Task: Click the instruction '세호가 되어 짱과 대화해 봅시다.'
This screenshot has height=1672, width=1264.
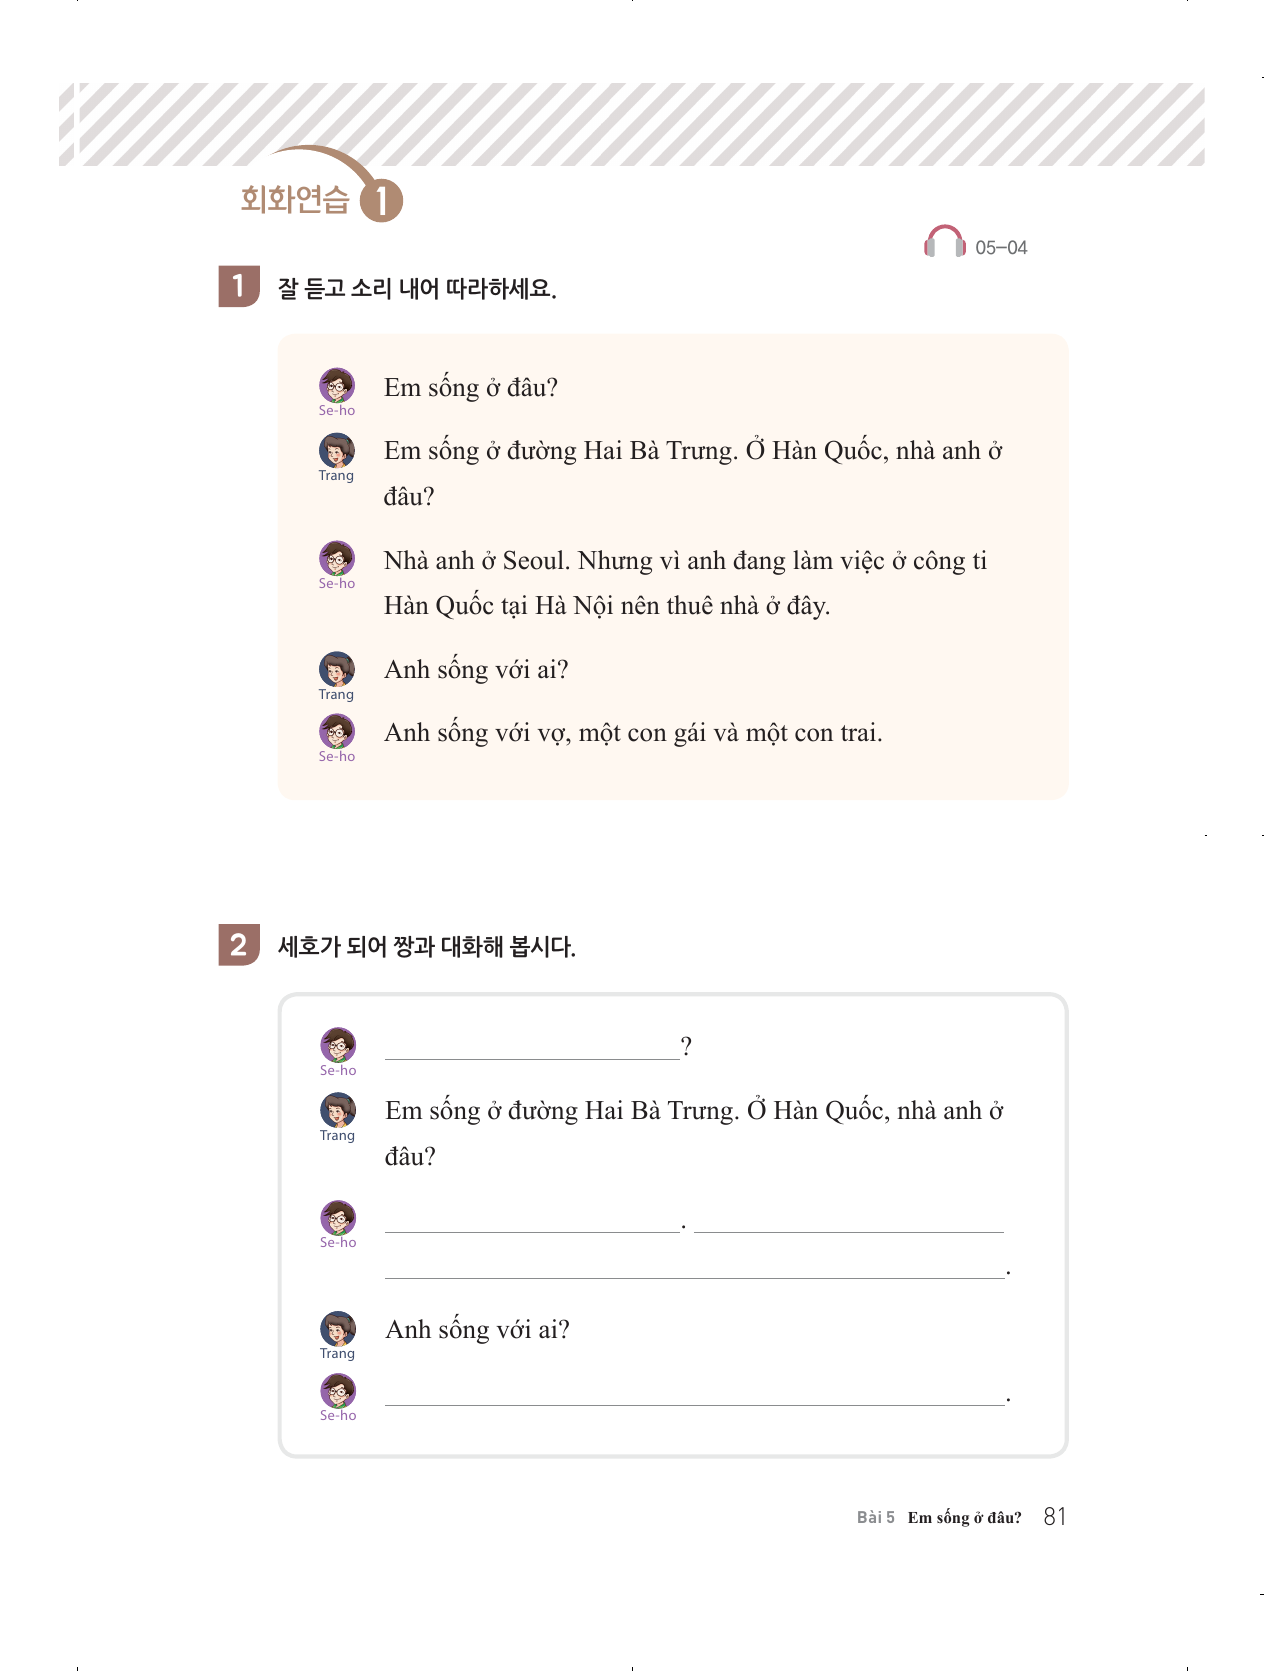Action: tap(426, 947)
